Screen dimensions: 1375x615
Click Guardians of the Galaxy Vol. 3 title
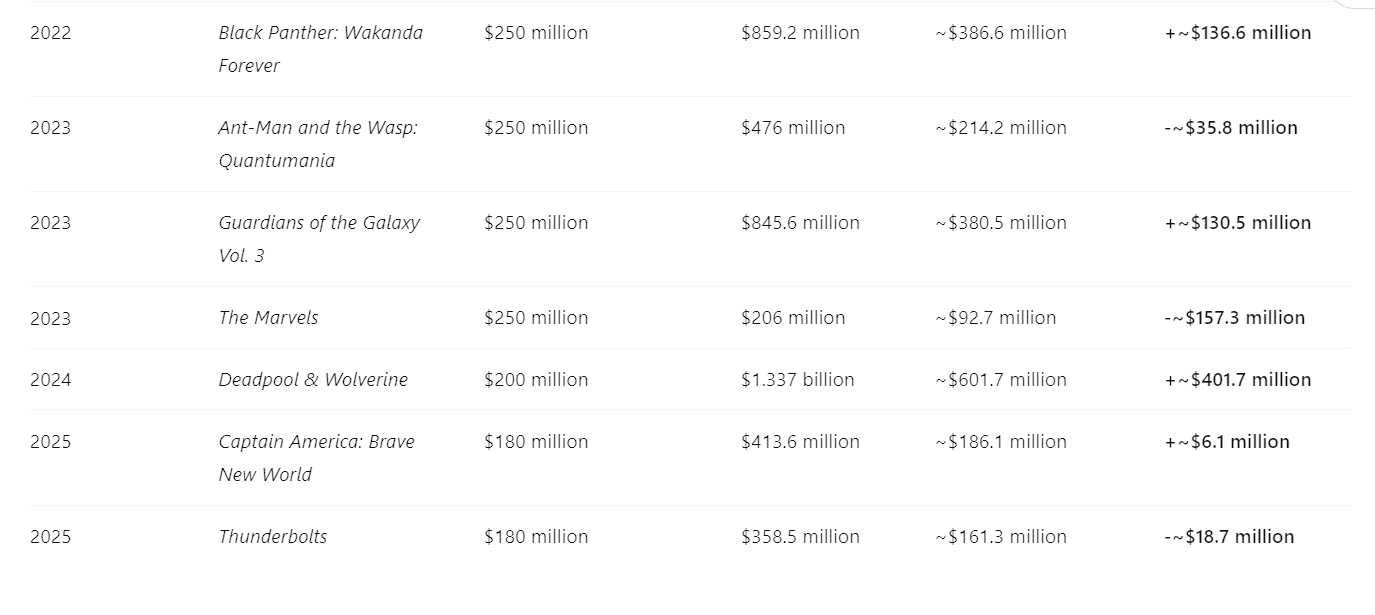tap(319, 239)
